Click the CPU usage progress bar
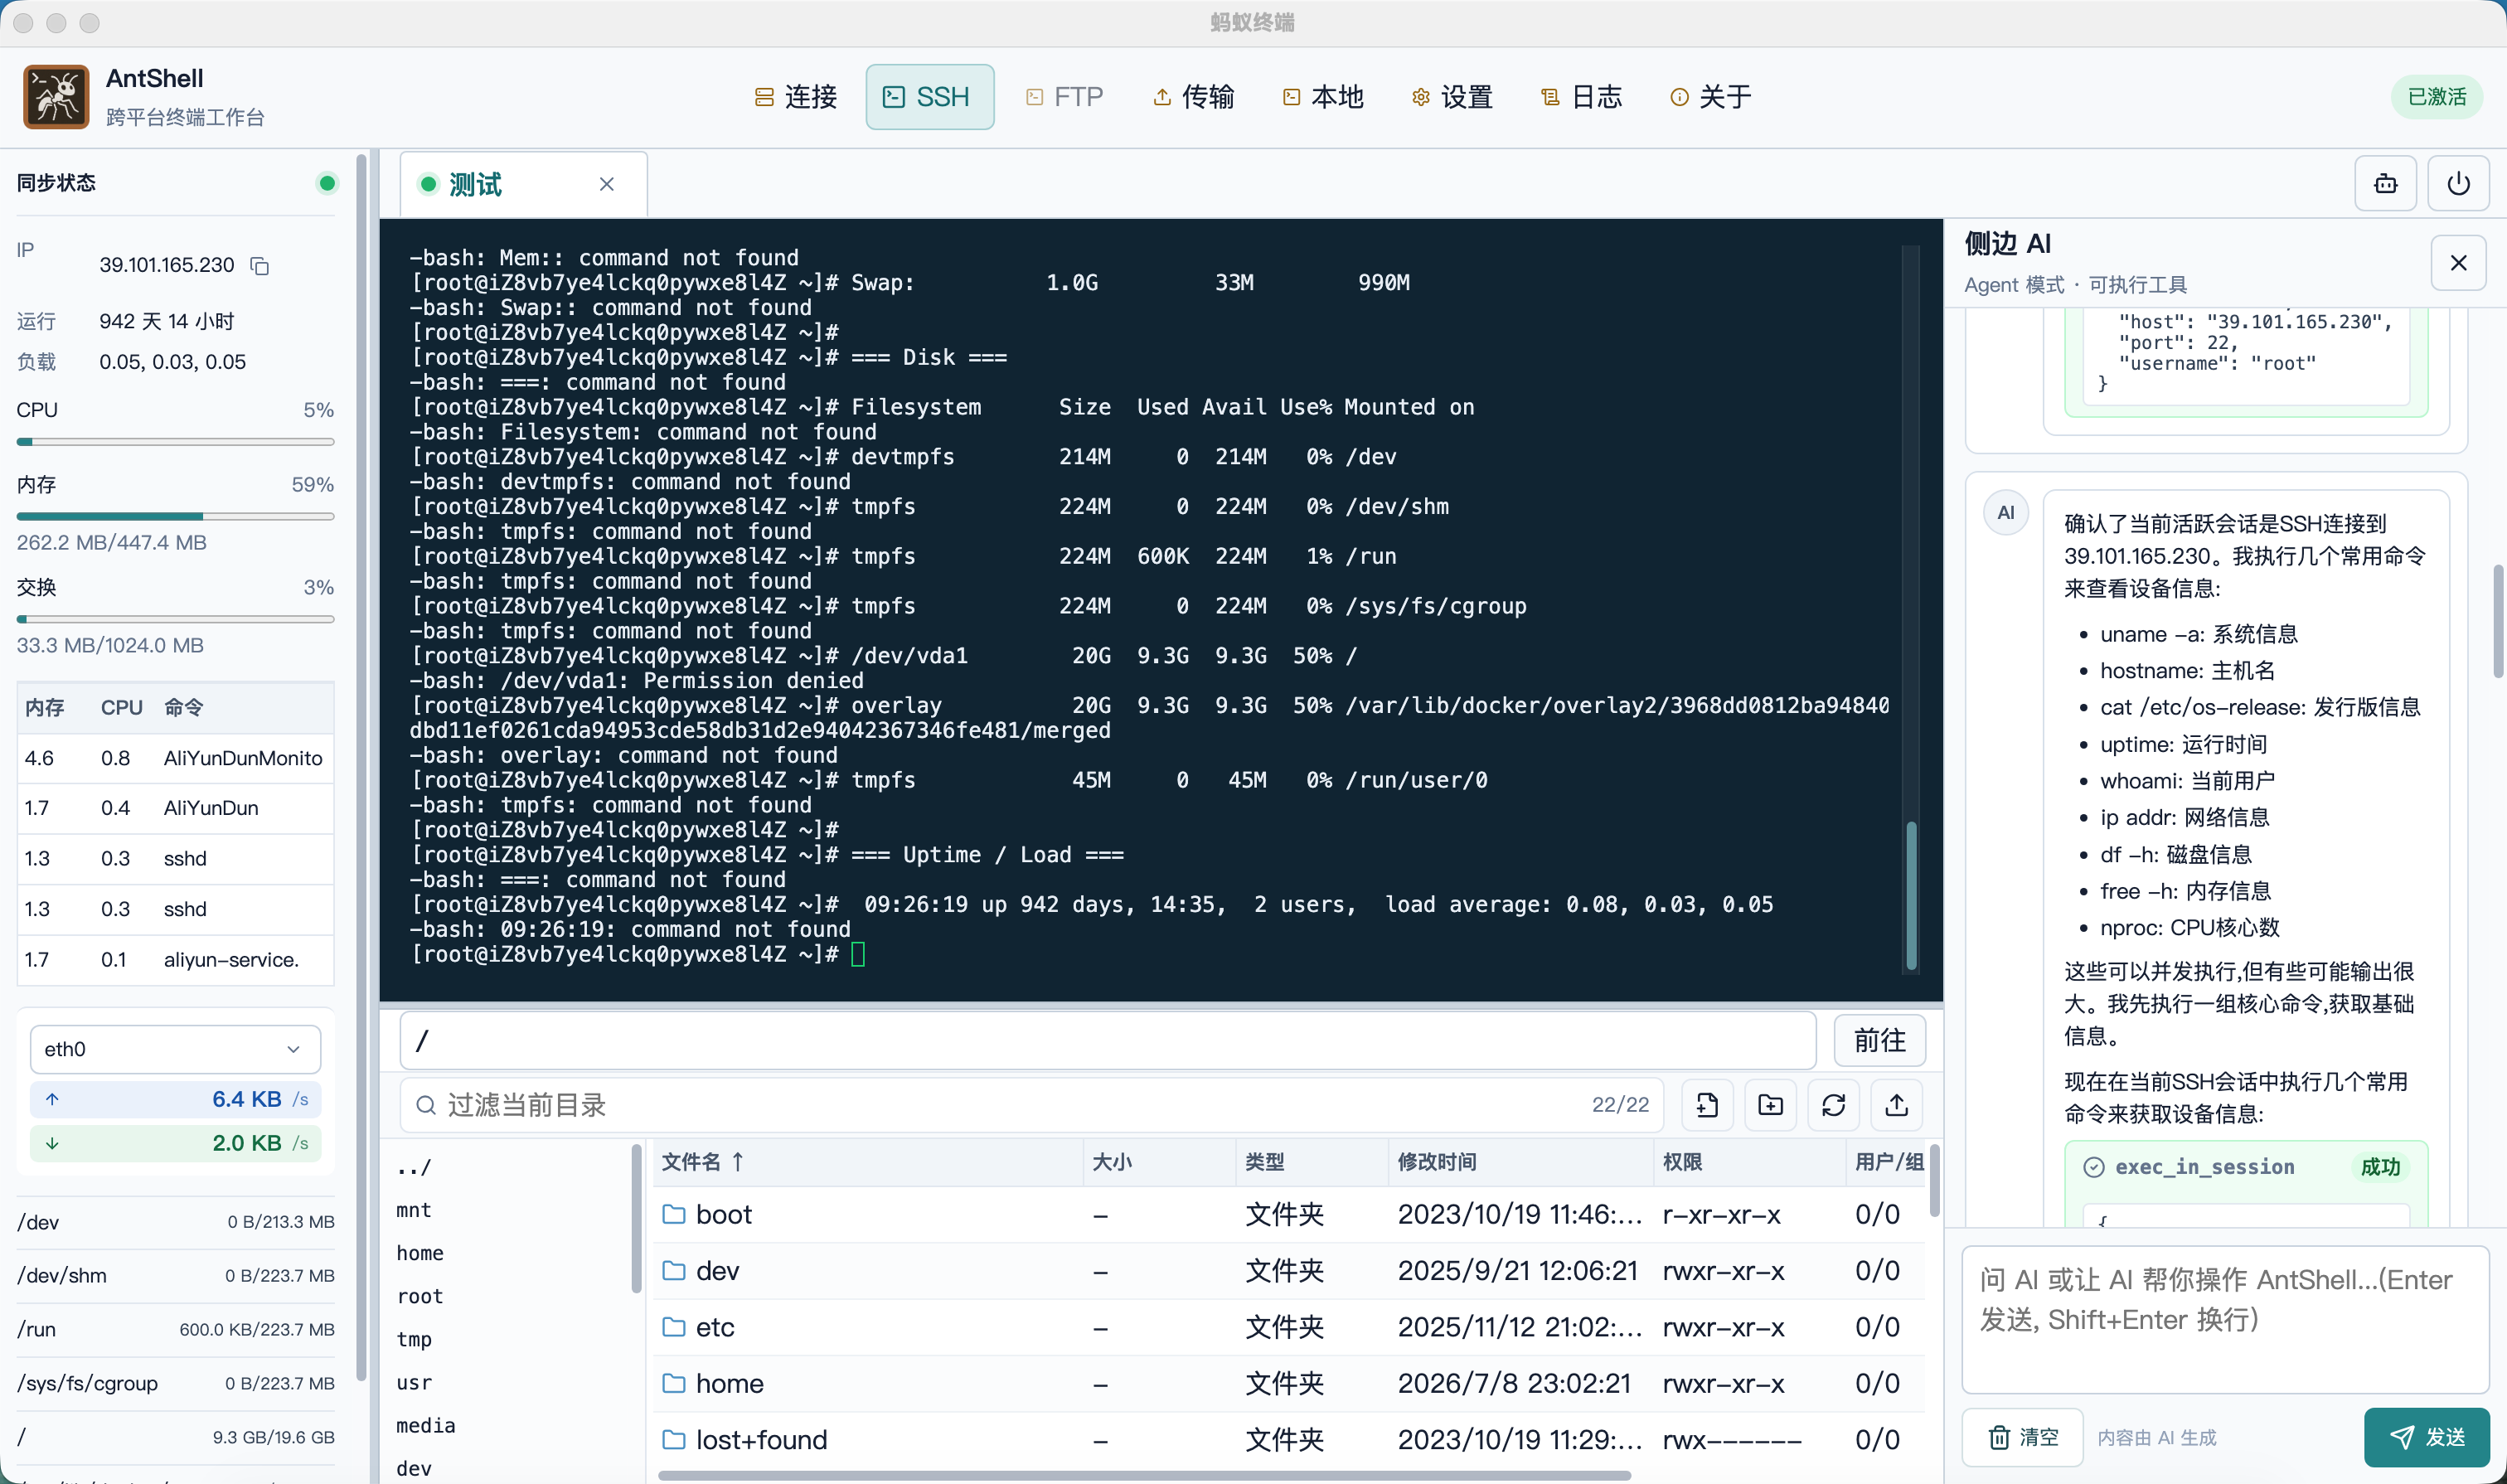 (x=175, y=441)
